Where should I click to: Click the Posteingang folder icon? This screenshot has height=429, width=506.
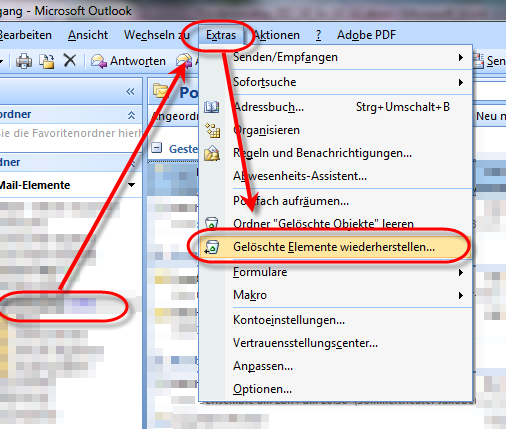tap(161, 91)
